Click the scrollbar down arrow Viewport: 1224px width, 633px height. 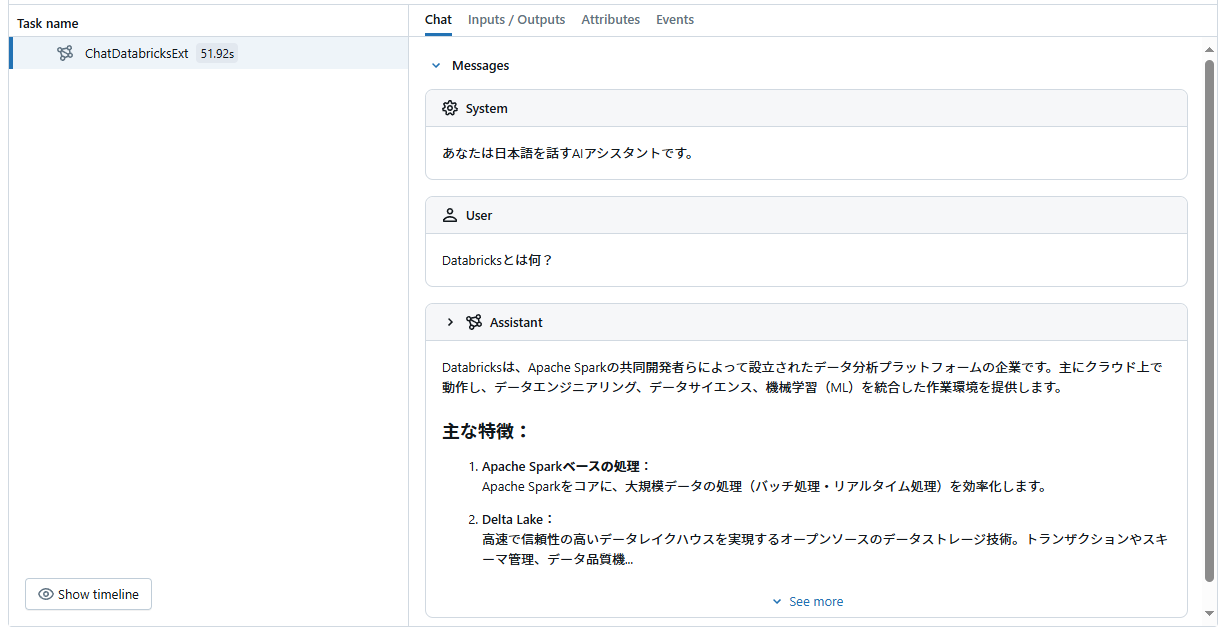pyautogui.click(x=1209, y=612)
